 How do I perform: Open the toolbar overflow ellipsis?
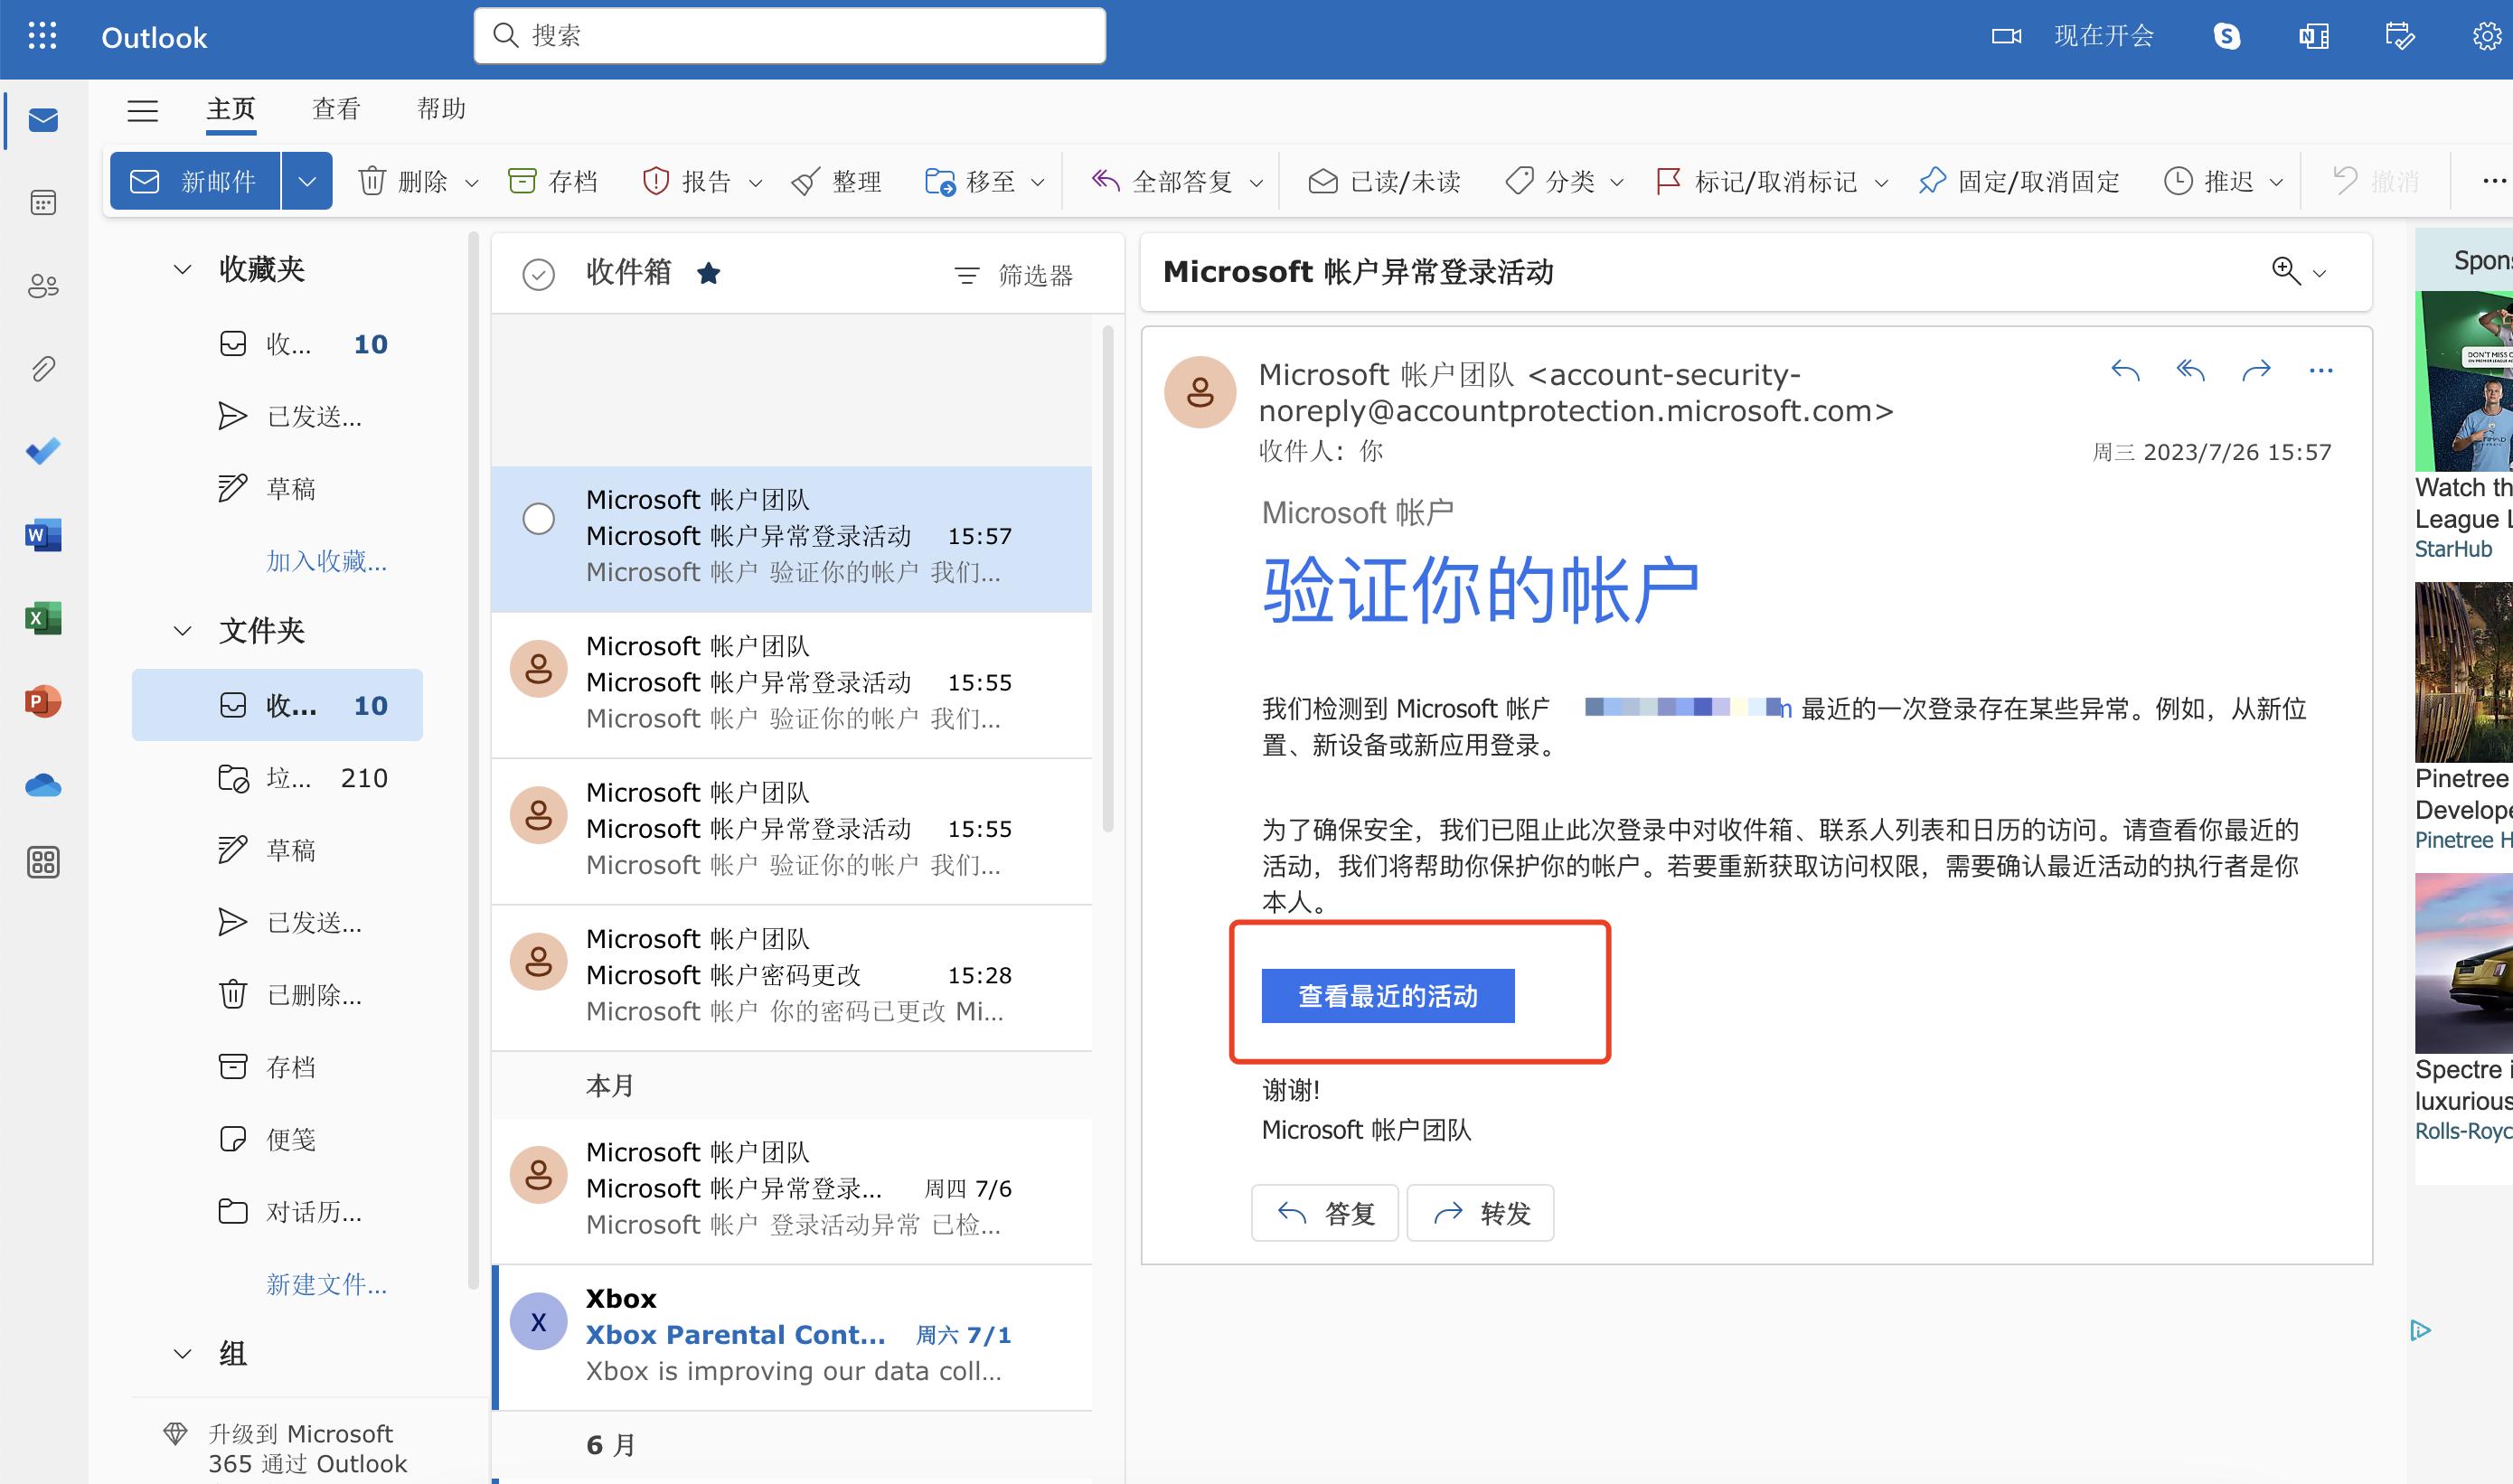tap(2494, 181)
